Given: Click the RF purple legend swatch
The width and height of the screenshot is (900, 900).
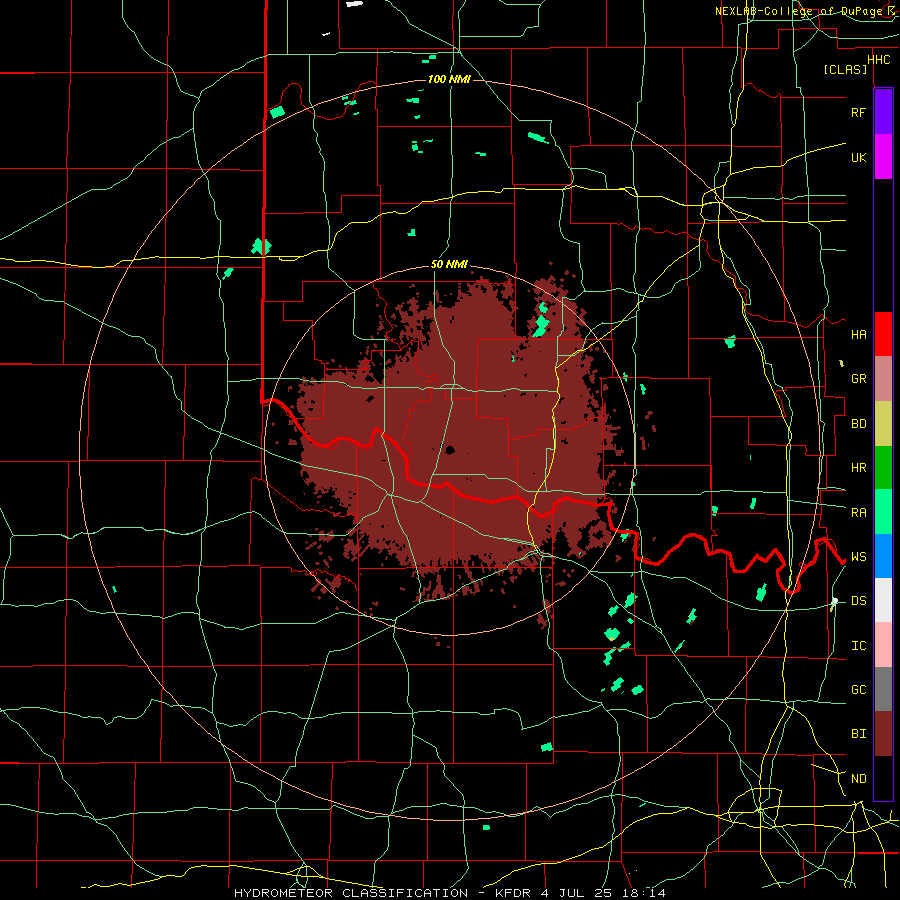Looking at the screenshot, I should (883, 112).
